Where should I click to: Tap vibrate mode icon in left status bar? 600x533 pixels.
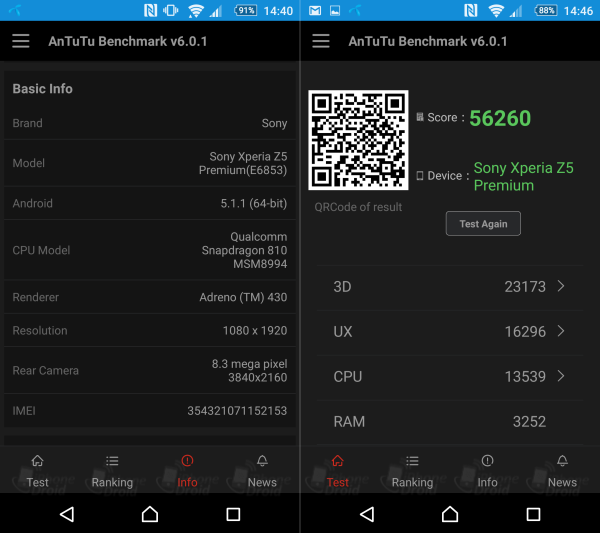(x=171, y=10)
